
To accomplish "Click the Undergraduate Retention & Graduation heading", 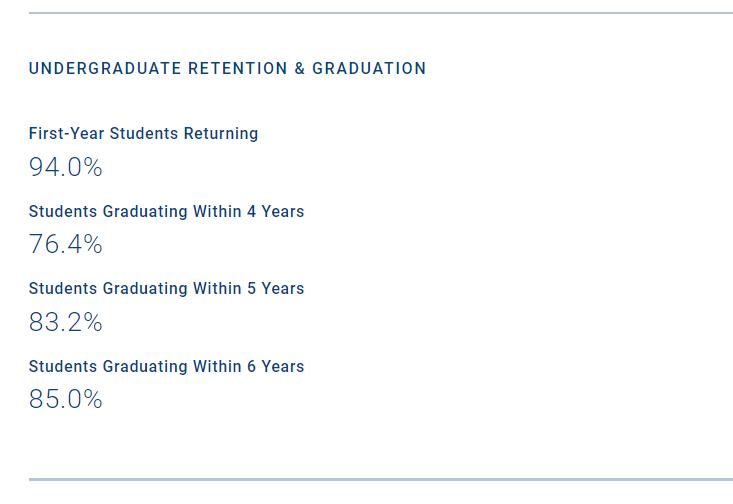I will [x=227, y=69].
